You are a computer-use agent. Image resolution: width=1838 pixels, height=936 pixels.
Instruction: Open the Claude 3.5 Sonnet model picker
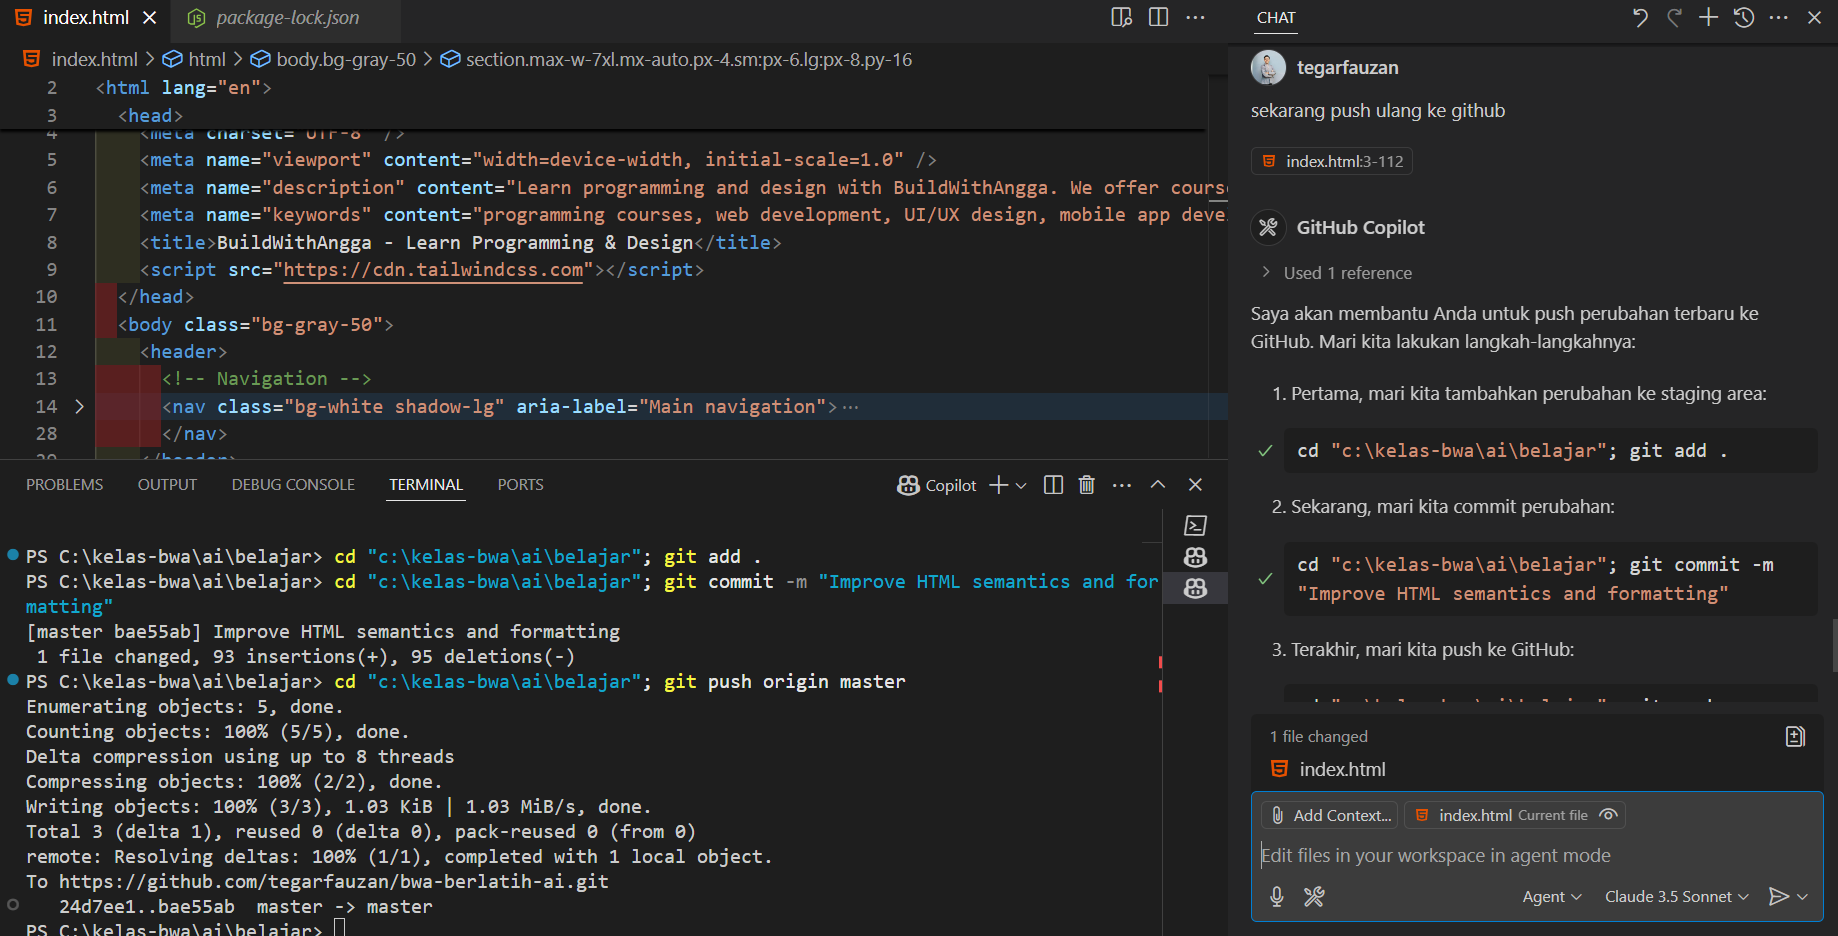tap(1676, 897)
